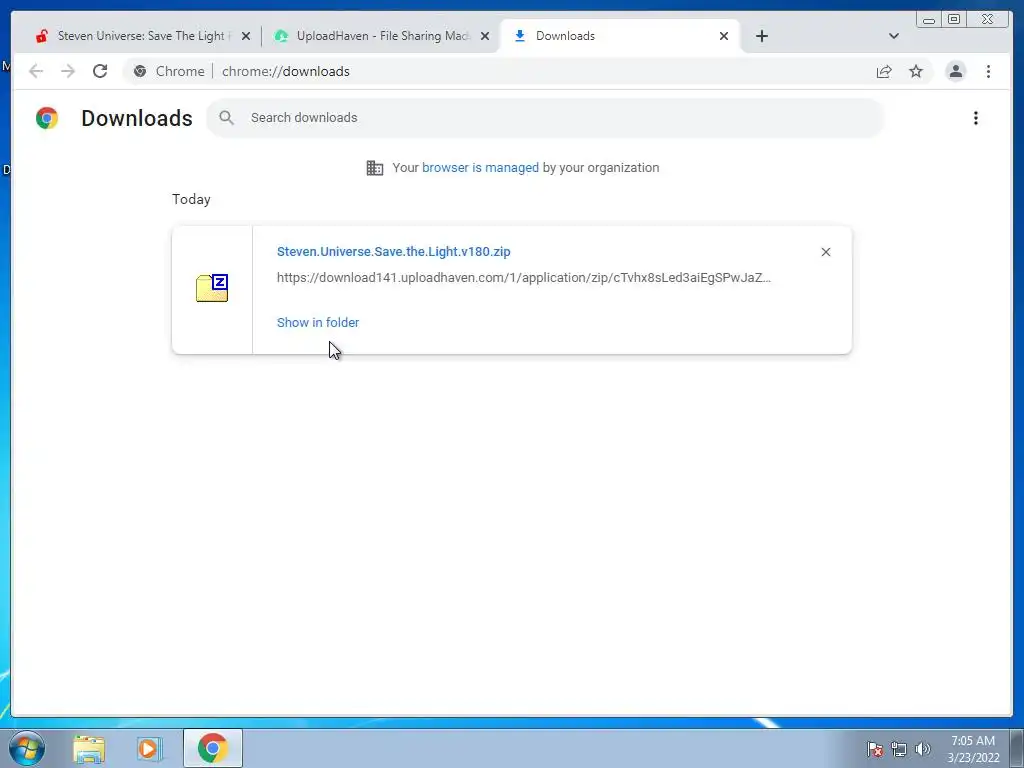Viewport: 1024px width, 768px height.
Task: Click the zip file icon in download card
Action: pos(212,288)
